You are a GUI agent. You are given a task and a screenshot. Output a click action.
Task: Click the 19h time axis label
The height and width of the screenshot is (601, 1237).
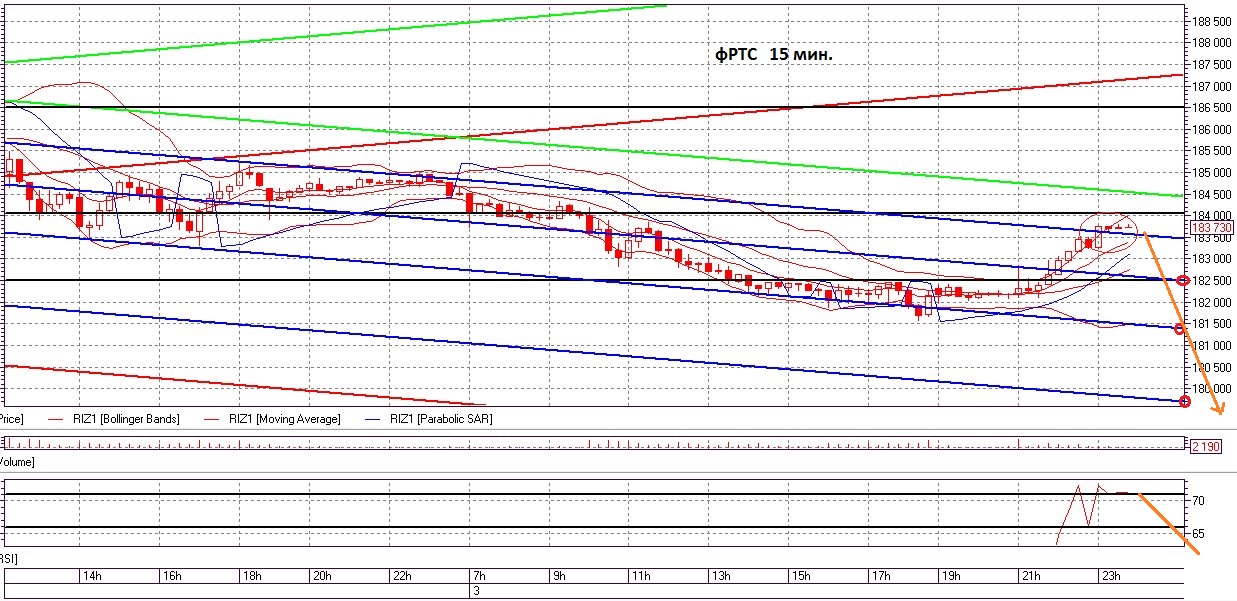click(951, 576)
